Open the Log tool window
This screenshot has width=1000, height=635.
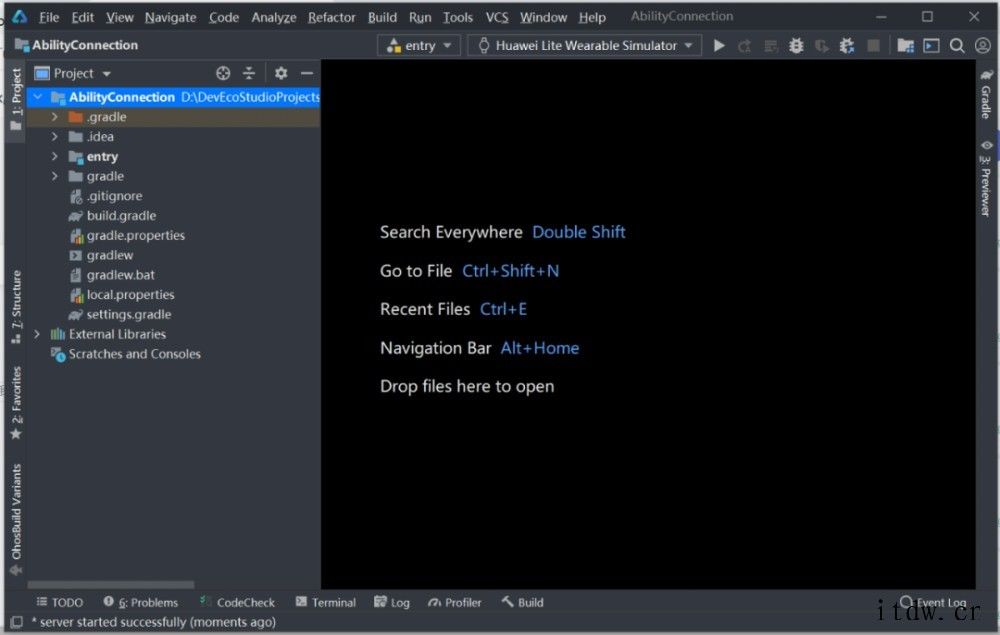[392, 602]
